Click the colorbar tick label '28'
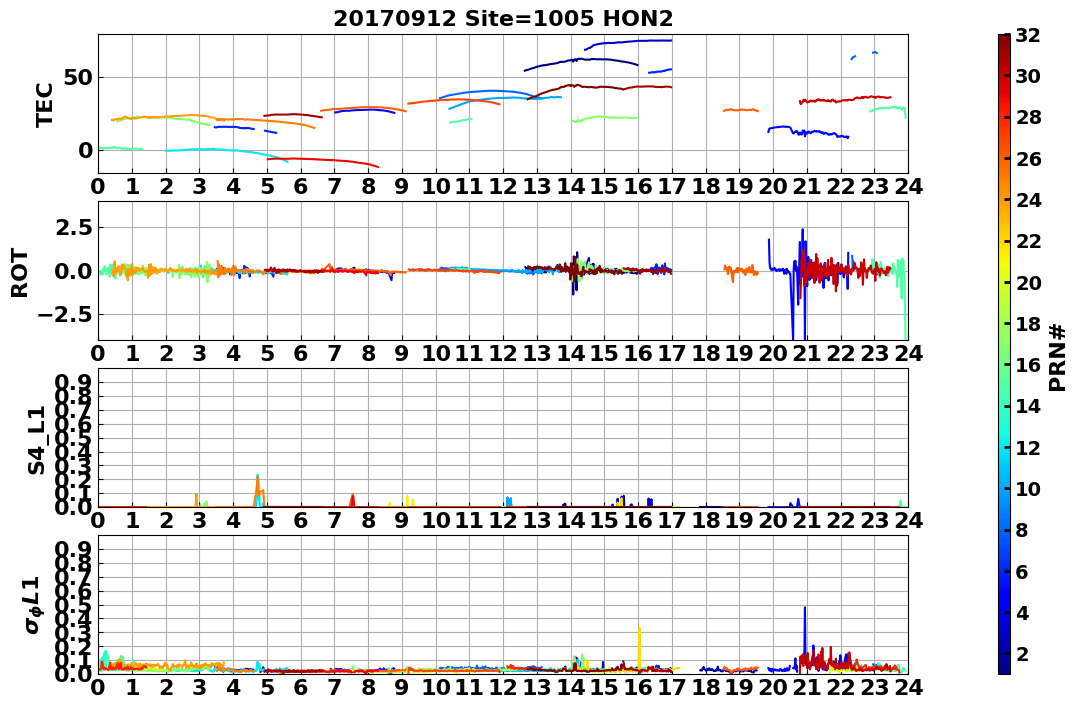1077x709 pixels. coord(1028,117)
